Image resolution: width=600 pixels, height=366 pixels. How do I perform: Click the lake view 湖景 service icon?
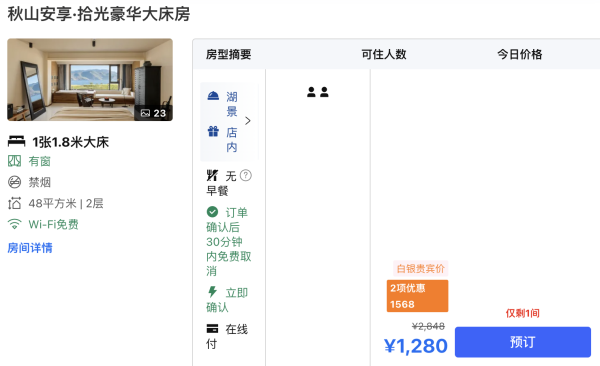pos(213,96)
